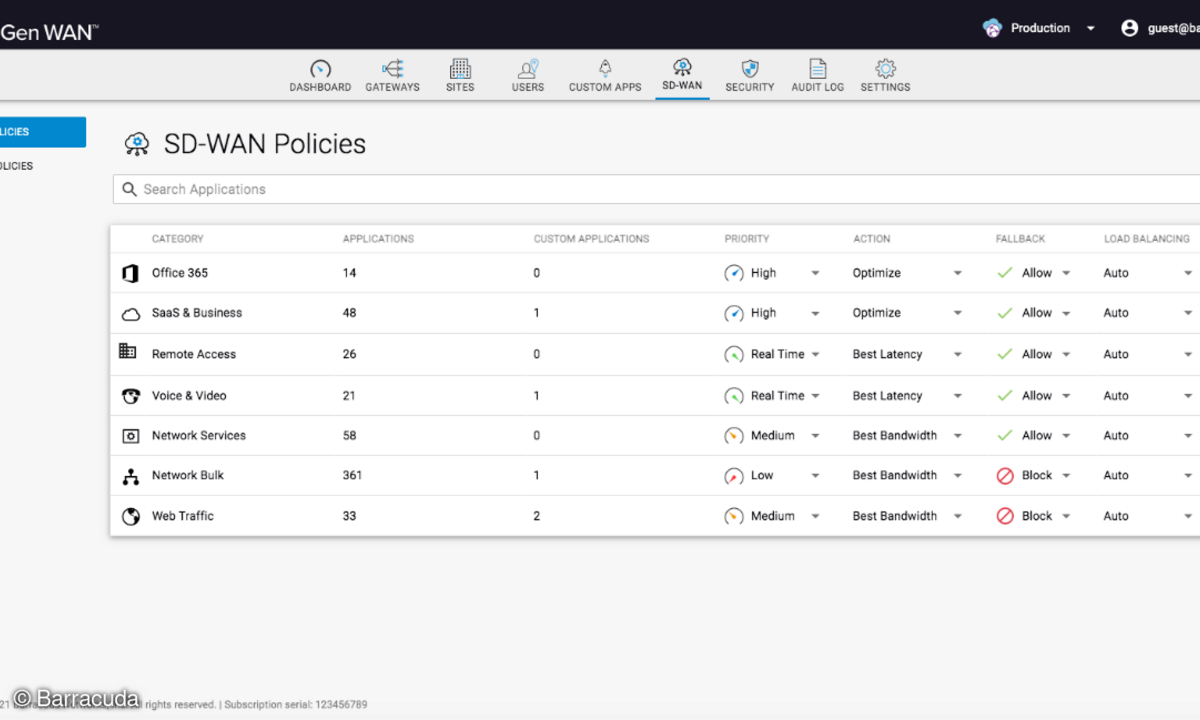Open the Settings gear icon

[x=885, y=69]
